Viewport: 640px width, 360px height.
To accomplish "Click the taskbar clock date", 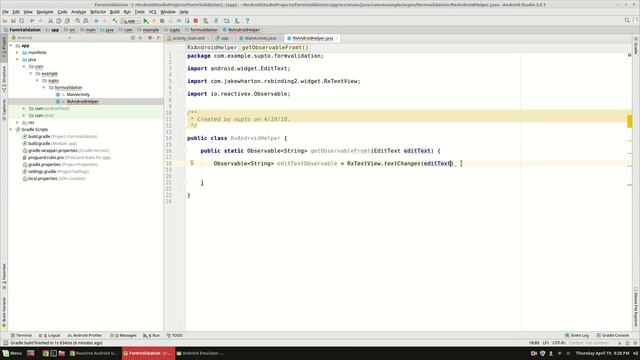I will [602, 353].
